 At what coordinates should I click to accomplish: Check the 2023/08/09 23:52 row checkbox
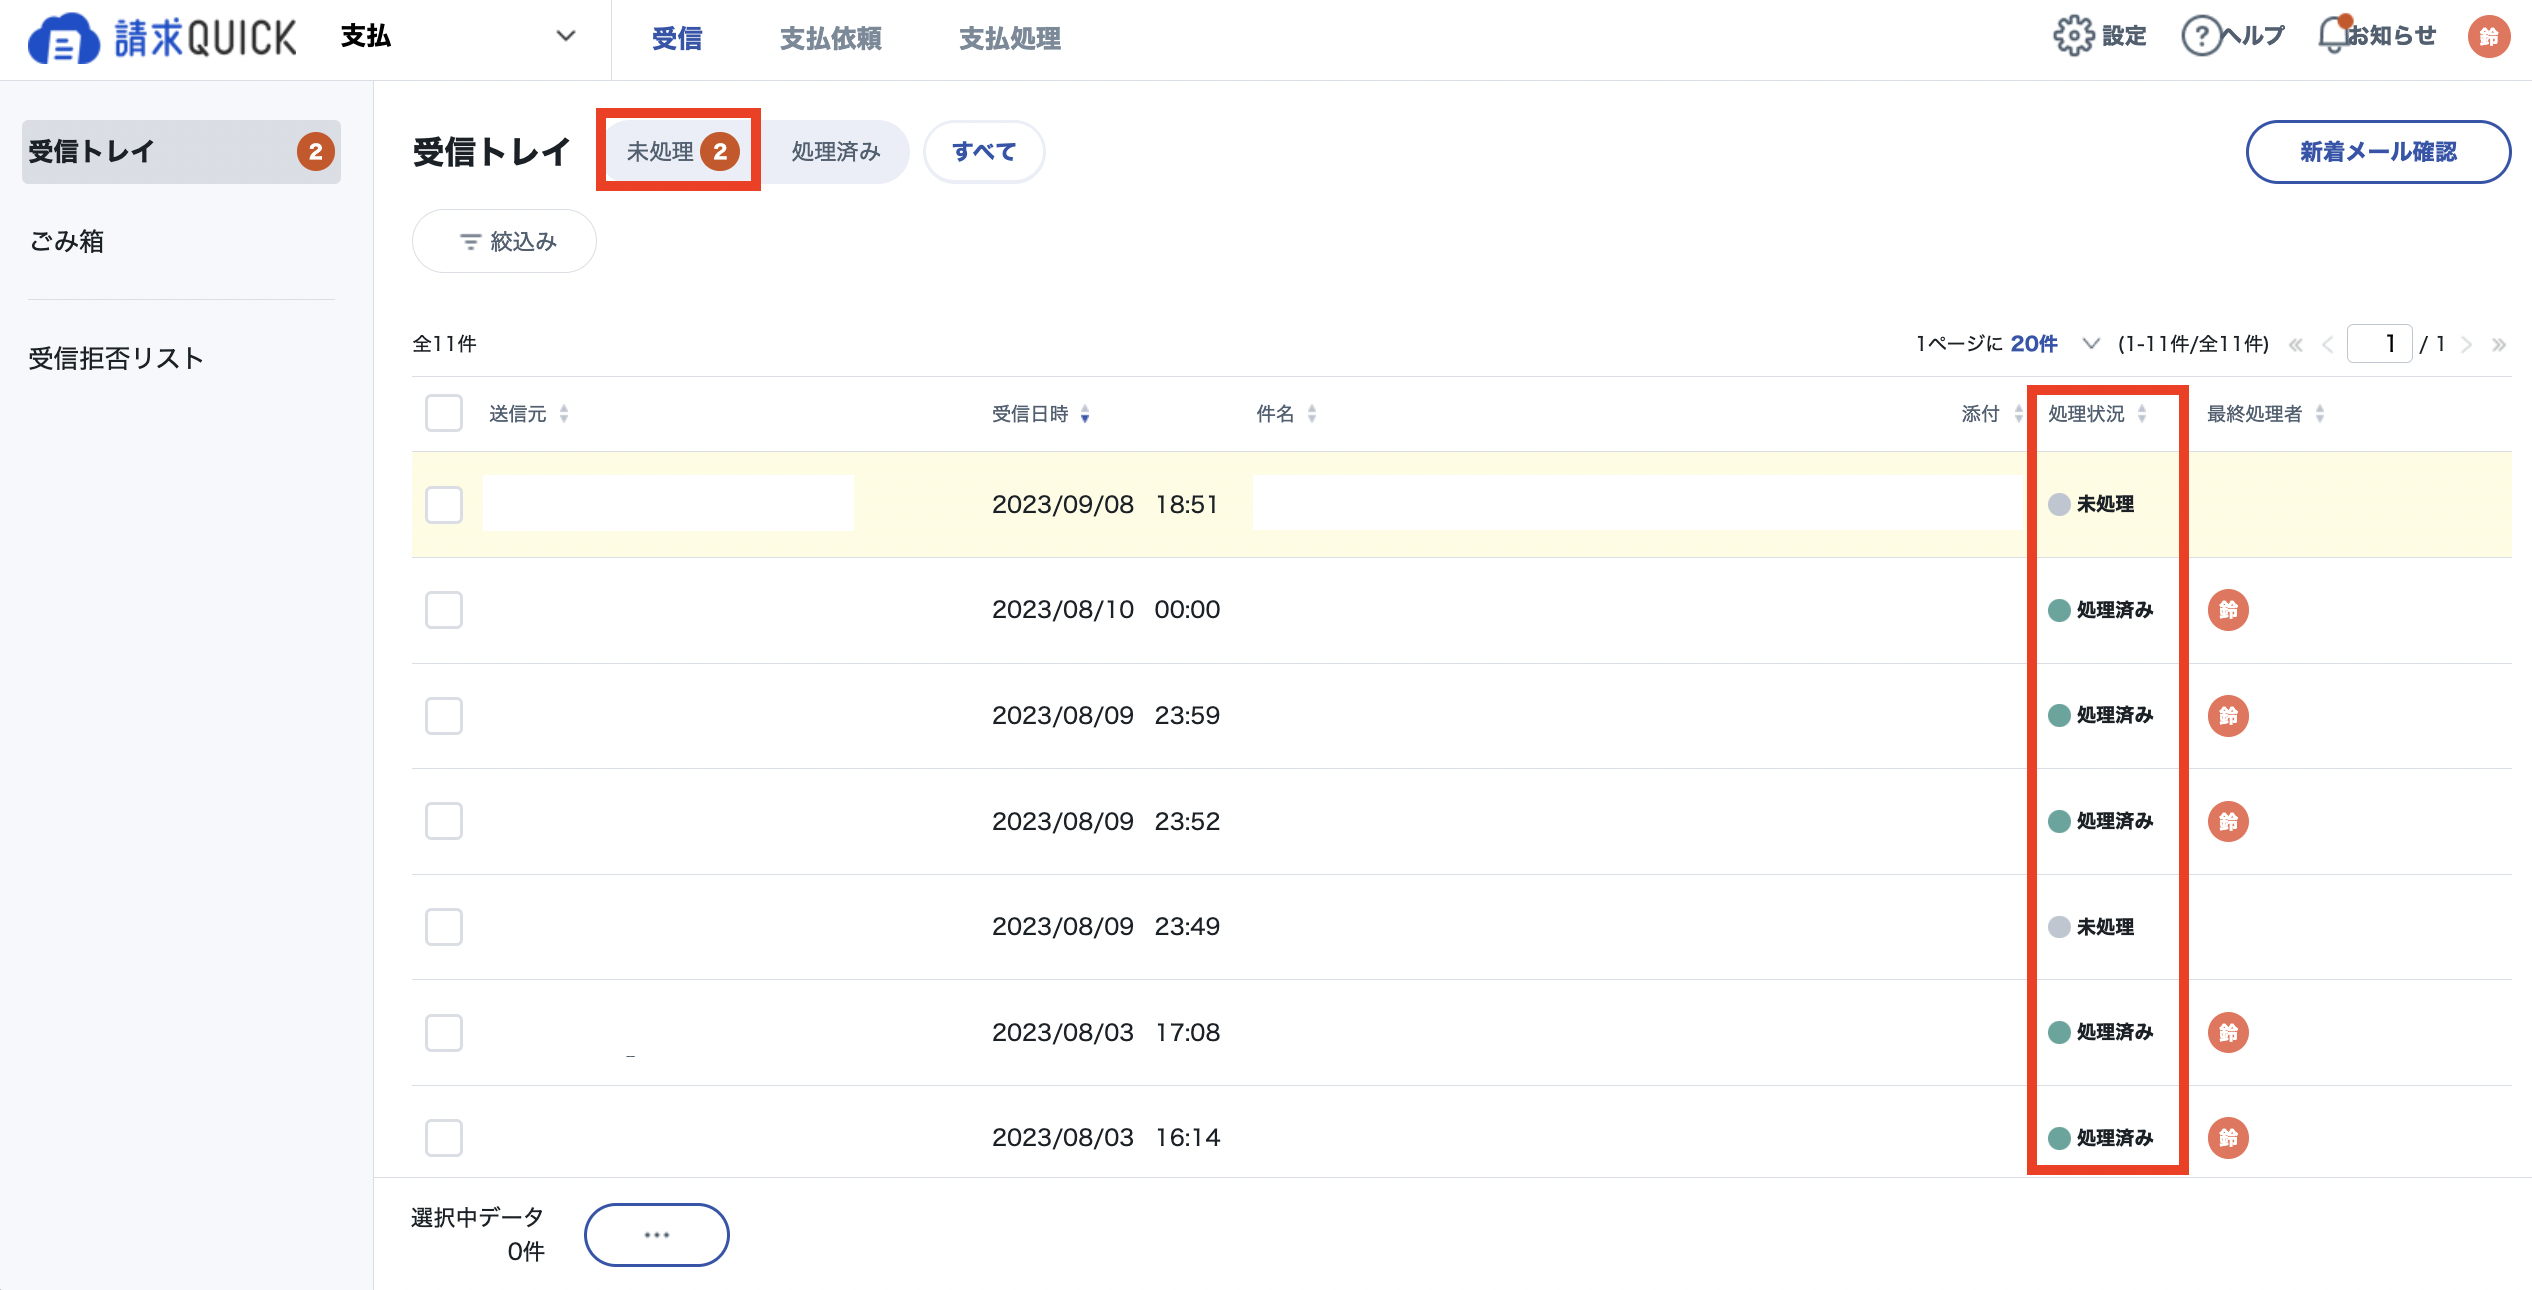point(444,821)
